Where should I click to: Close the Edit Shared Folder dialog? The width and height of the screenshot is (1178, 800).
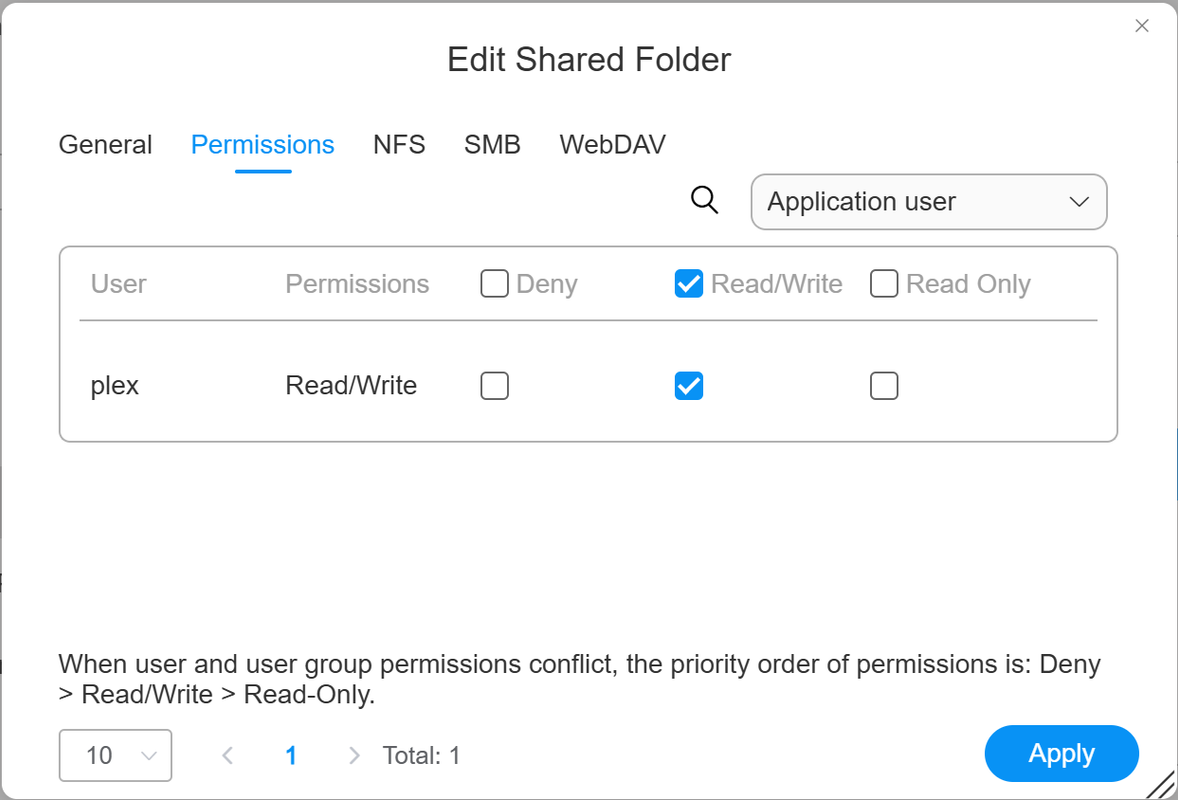1141,26
